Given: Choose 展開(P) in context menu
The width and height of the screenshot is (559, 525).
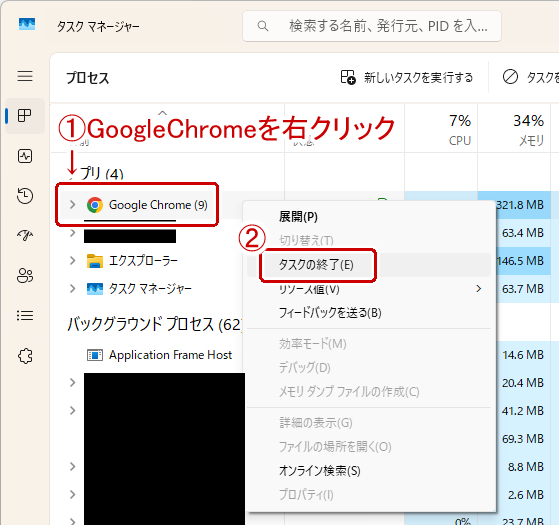Looking at the screenshot, I should coord(298,217).
